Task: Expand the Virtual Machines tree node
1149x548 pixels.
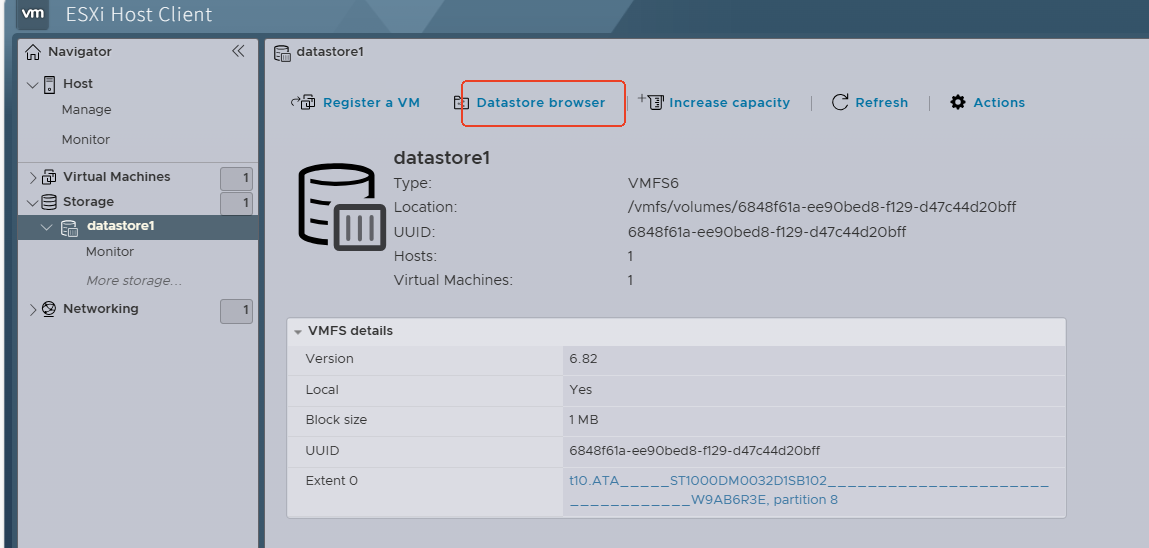Action: (x=32, y=177)
